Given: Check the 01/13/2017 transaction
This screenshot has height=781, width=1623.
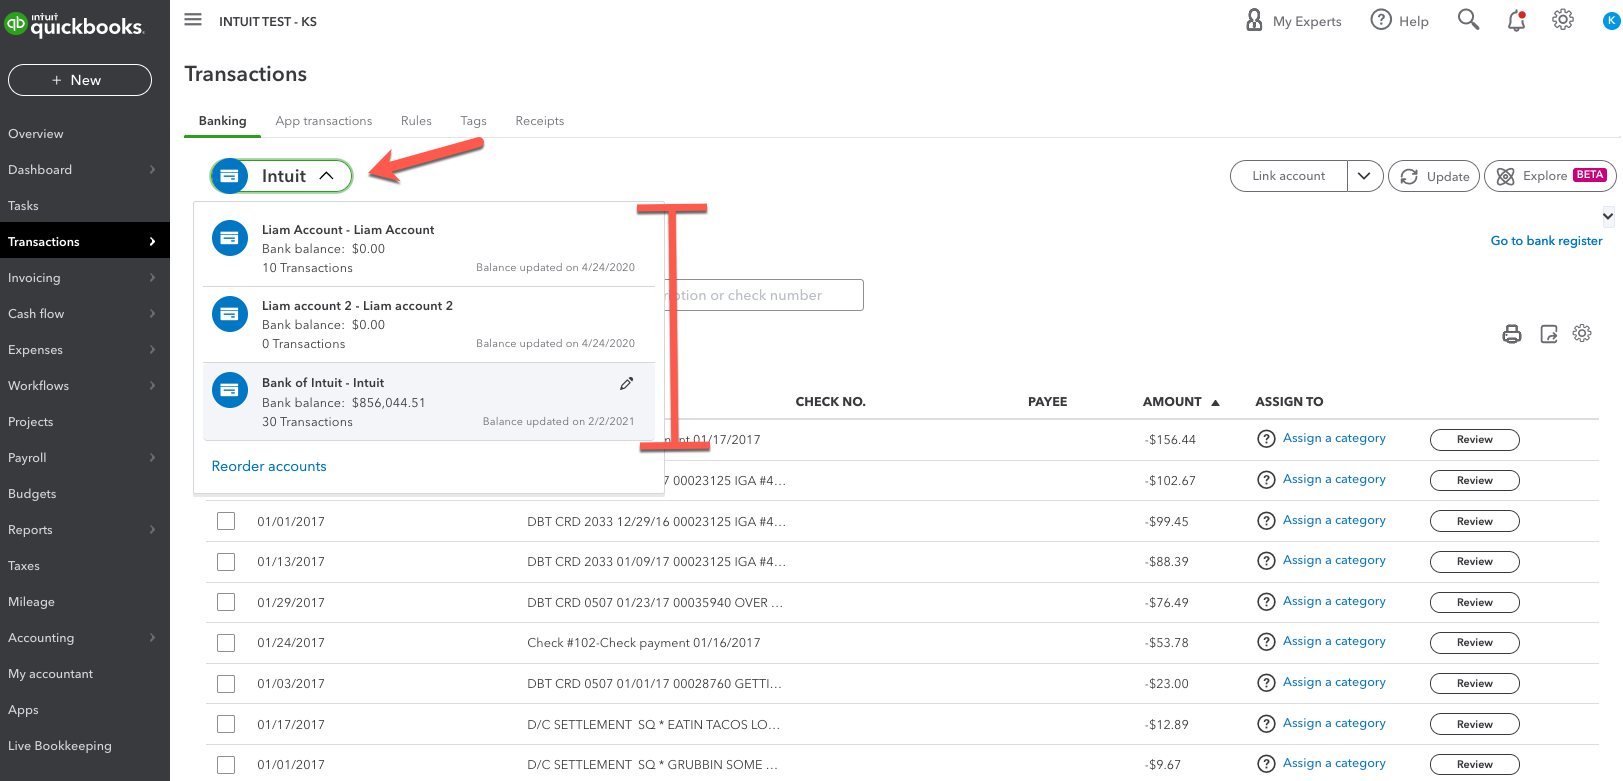Looking at the screenshot, I should click(x=226, y=562).
